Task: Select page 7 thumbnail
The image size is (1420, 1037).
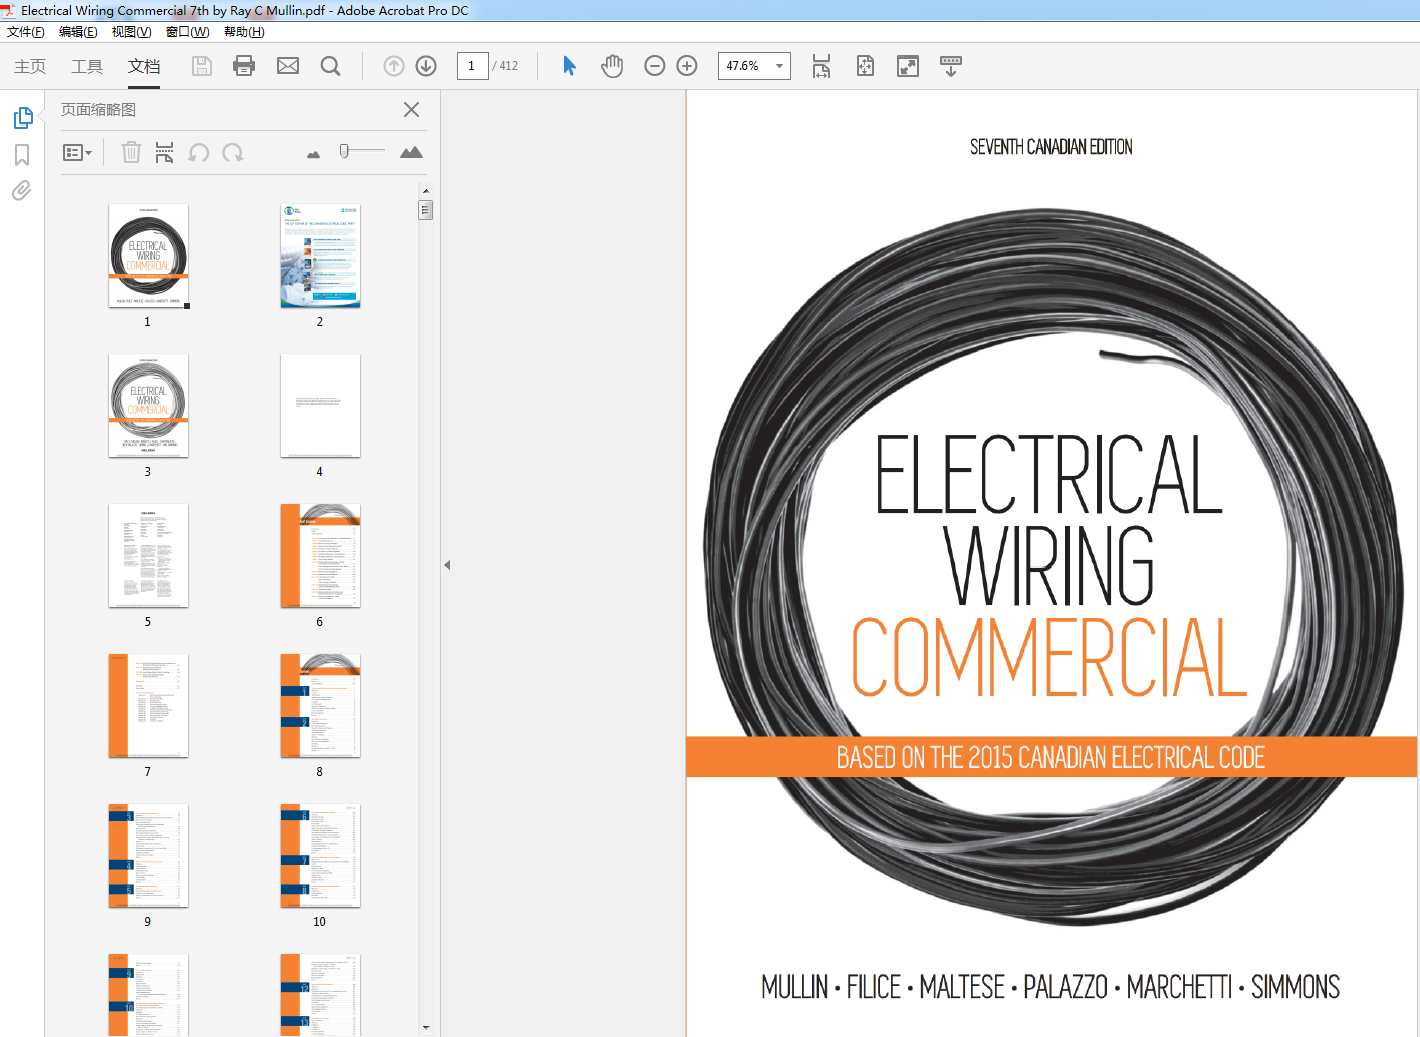Action: (x=148, y=706)
